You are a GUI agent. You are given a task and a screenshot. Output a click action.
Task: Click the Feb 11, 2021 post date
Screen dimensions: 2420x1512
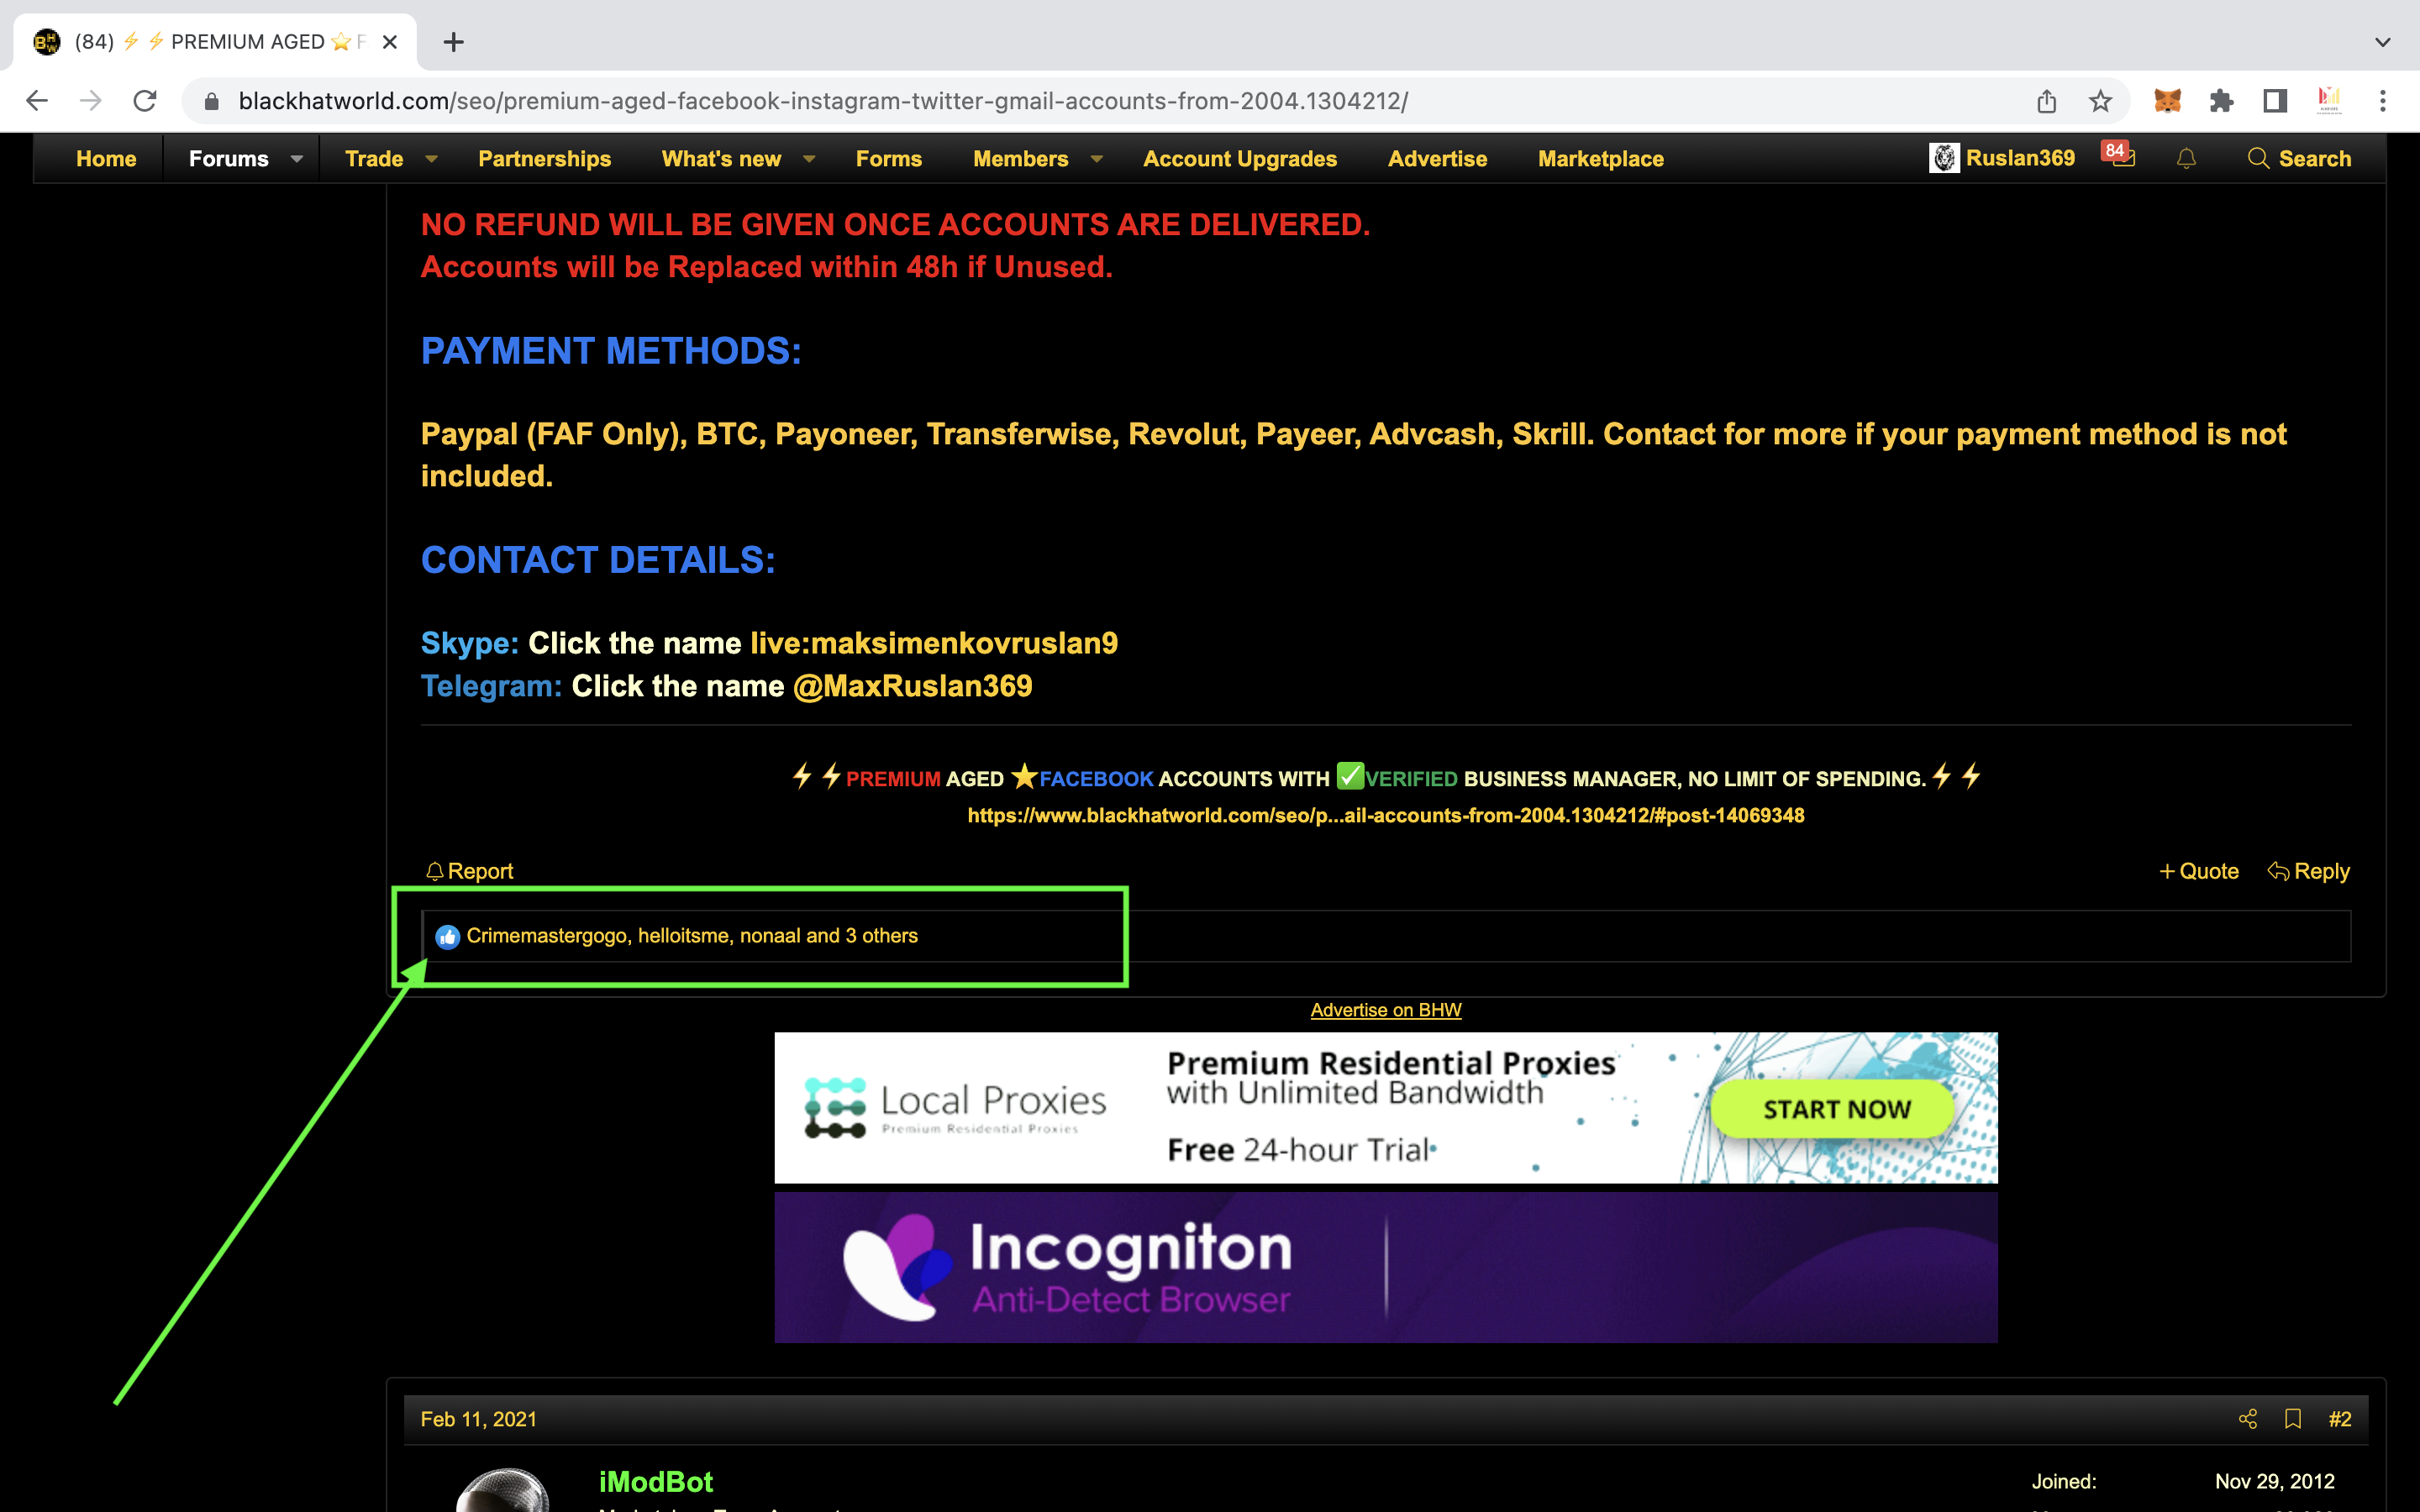pos(479,1420)
